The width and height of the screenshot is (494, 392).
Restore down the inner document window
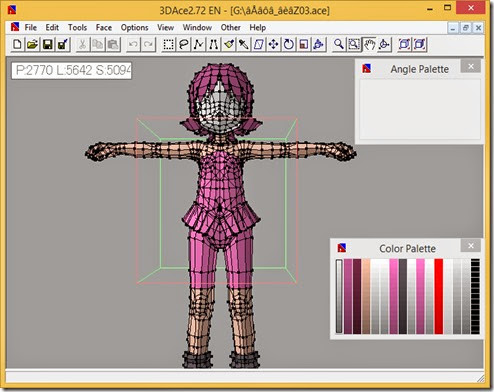(x=465, y=28)
